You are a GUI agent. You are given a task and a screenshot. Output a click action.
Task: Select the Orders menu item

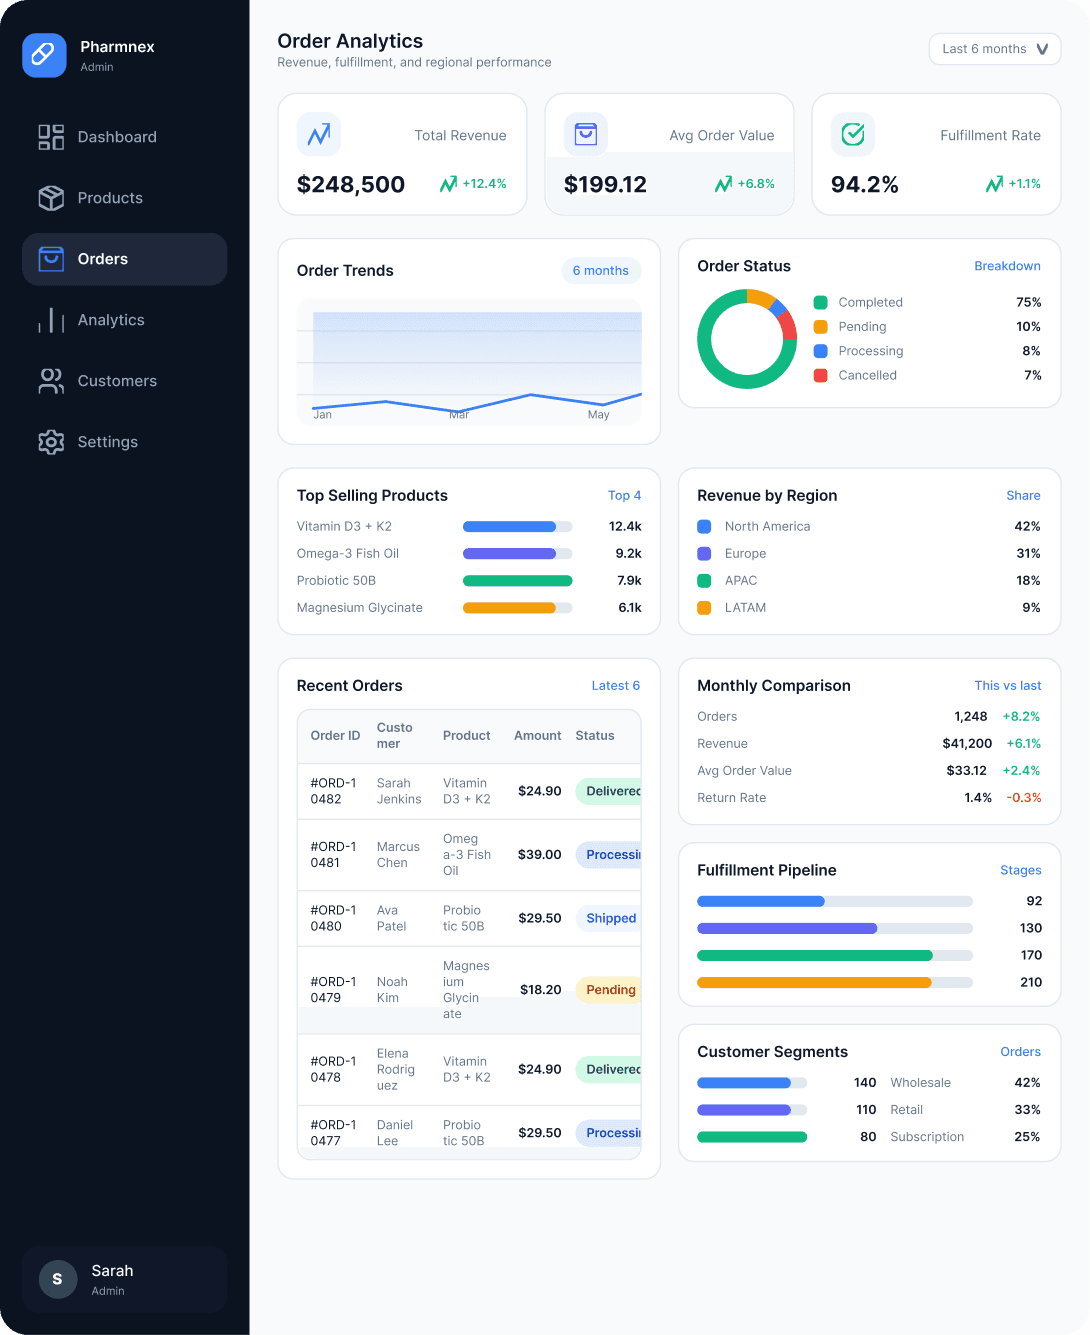(x=125, y=259)
